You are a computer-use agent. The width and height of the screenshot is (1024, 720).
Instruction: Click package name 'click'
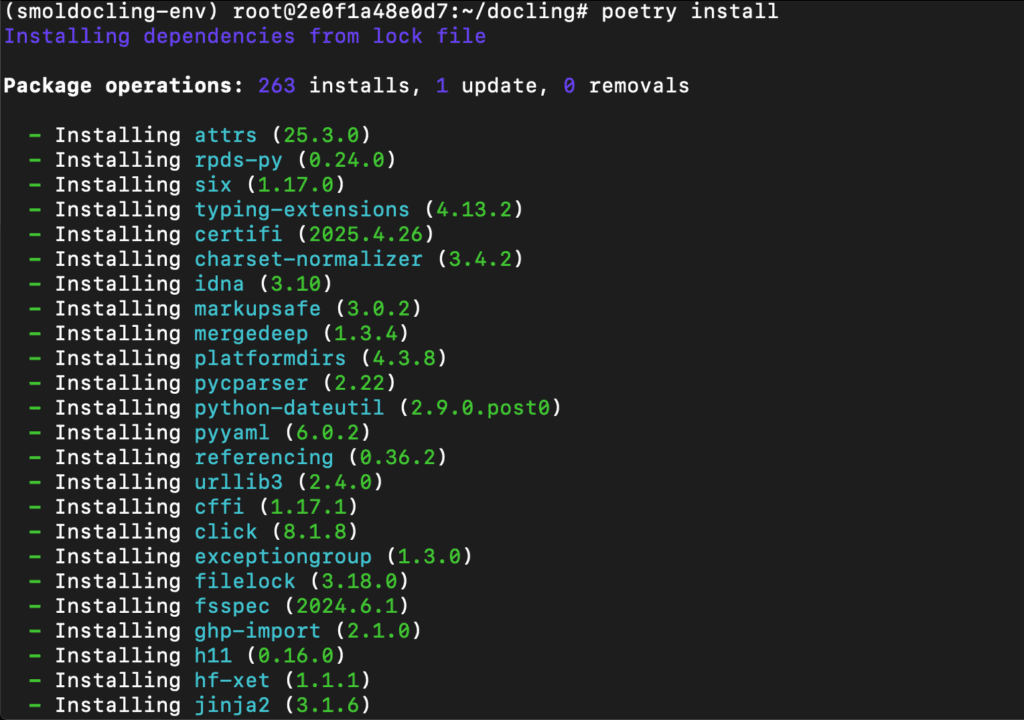(225, 532)
